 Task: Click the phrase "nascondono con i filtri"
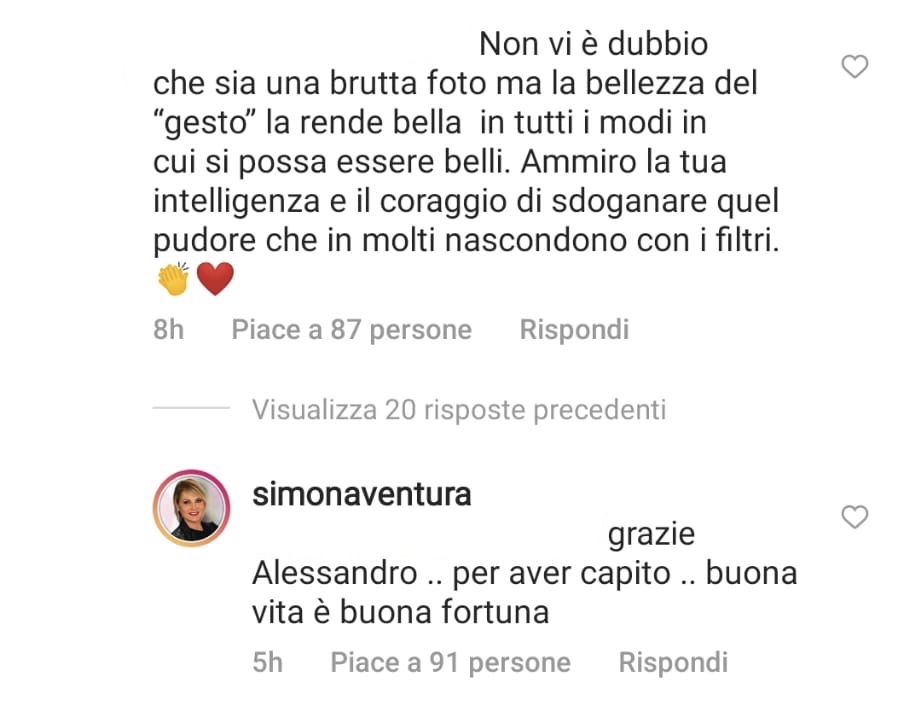[612, 240]
